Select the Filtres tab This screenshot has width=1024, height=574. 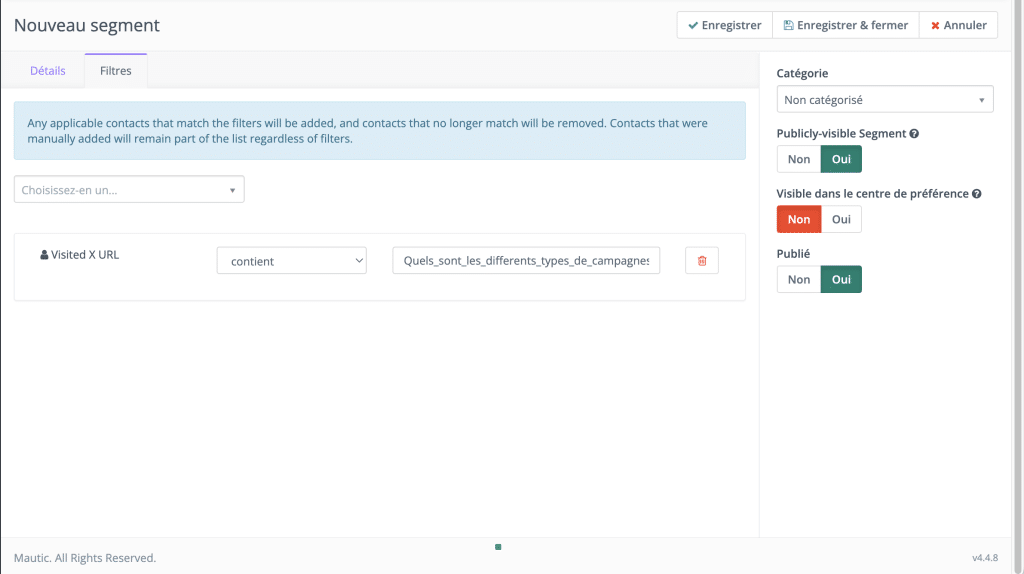[116, 71]
